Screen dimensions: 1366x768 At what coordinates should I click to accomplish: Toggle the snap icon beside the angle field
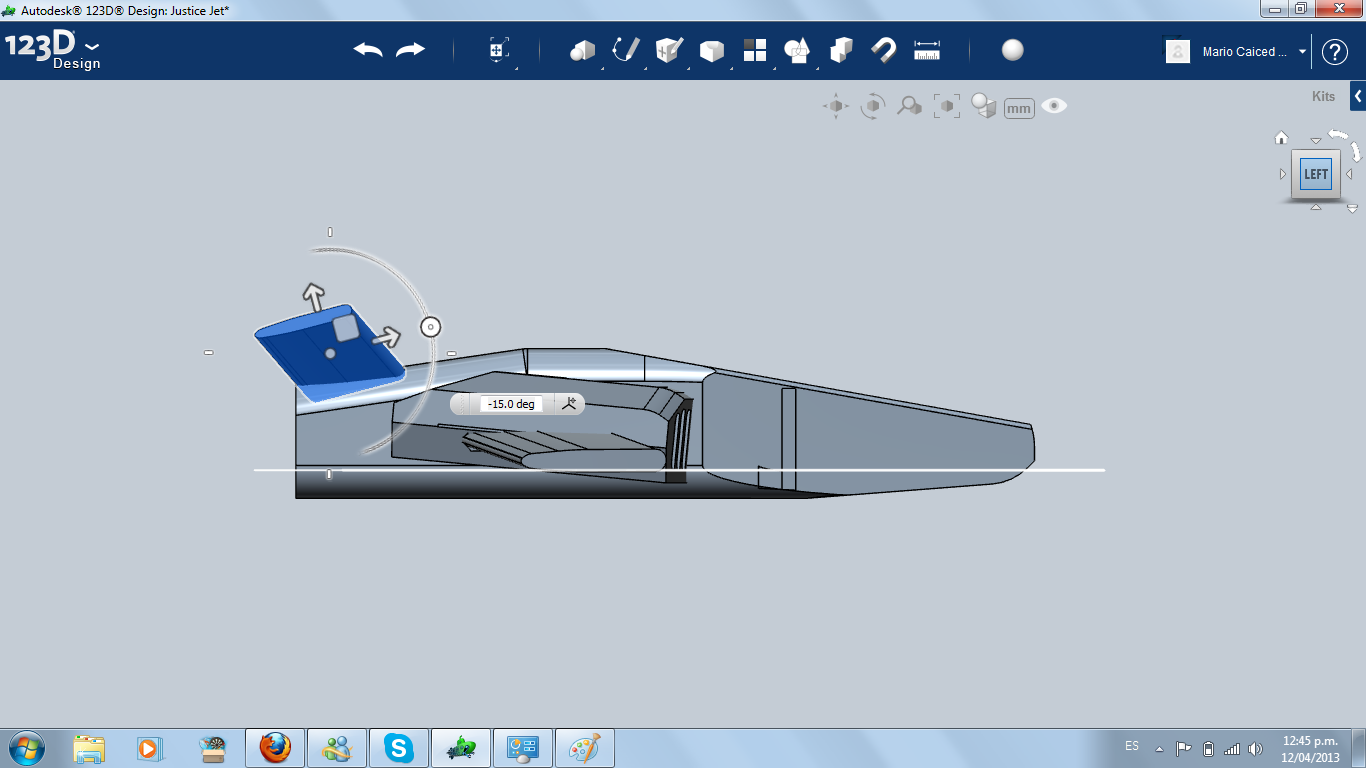point(569,404)
